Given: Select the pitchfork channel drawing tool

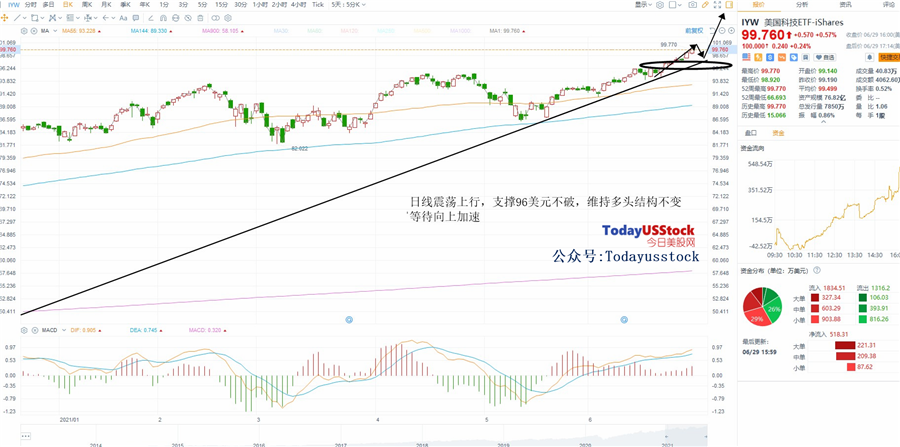Looking at the screenshot, I should pyautogui.click(x=52, y=18).
